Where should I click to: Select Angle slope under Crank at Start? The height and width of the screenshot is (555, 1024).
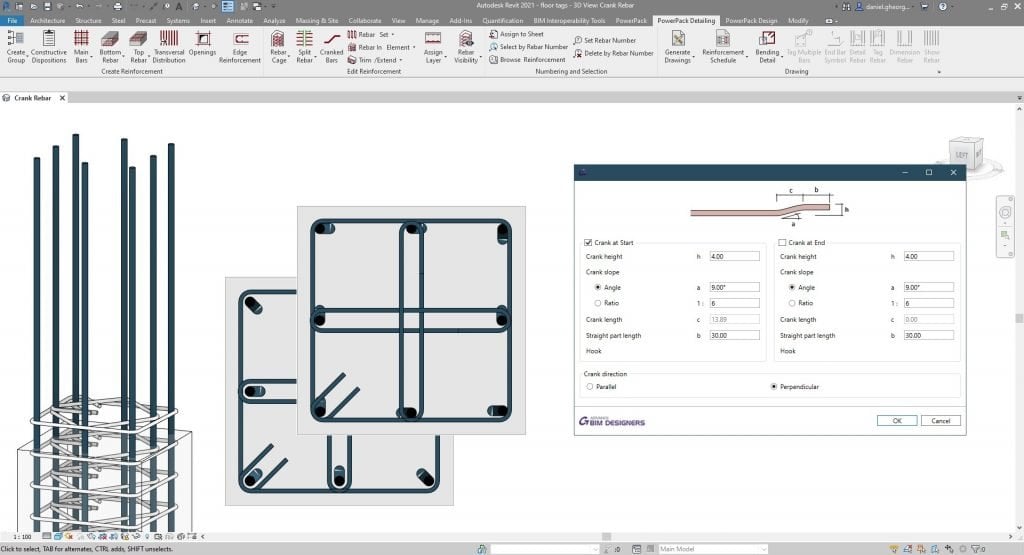point(598,287)
